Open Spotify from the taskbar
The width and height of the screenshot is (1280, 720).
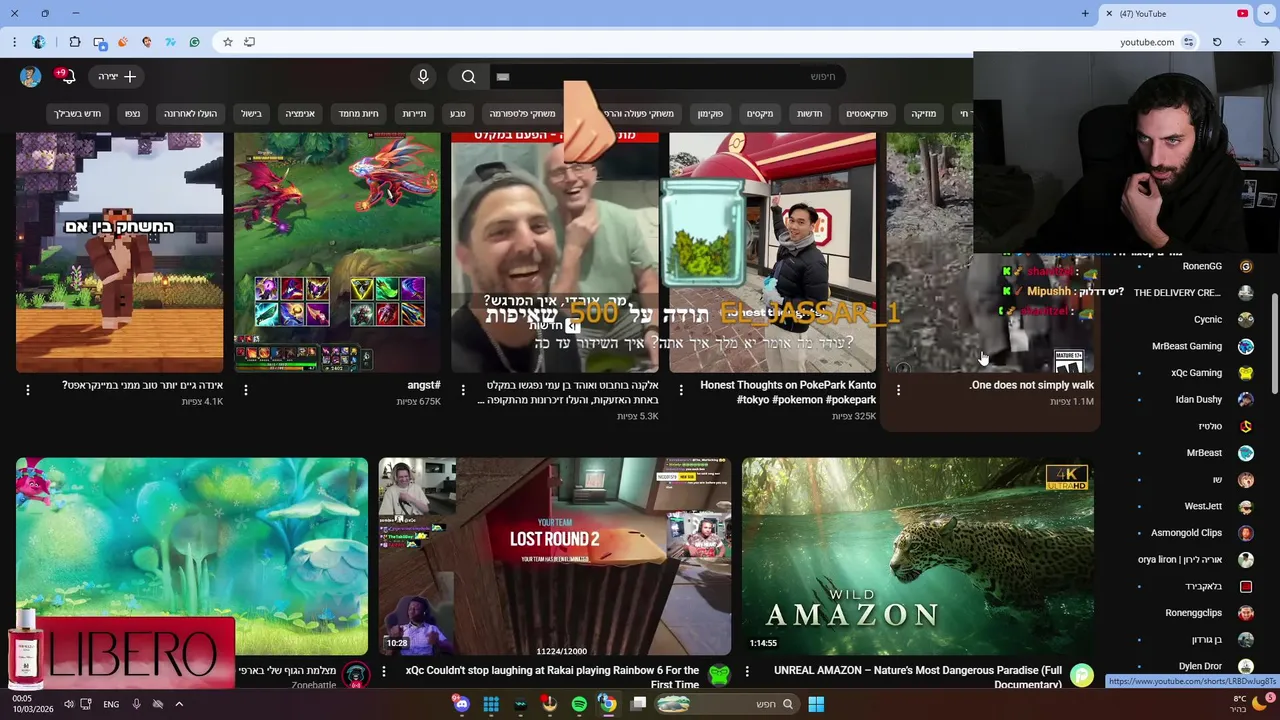pyautogui.click(x=579, y=704)
